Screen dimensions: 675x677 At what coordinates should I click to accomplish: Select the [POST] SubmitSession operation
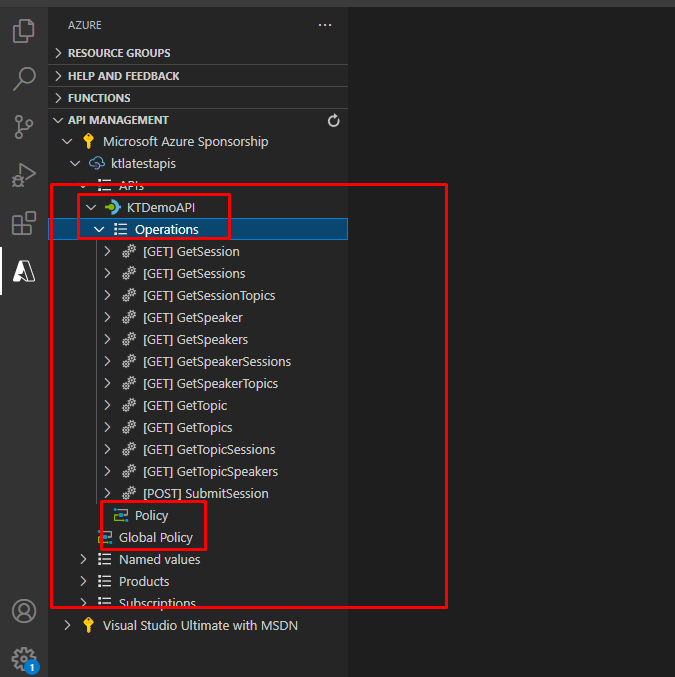205,494
